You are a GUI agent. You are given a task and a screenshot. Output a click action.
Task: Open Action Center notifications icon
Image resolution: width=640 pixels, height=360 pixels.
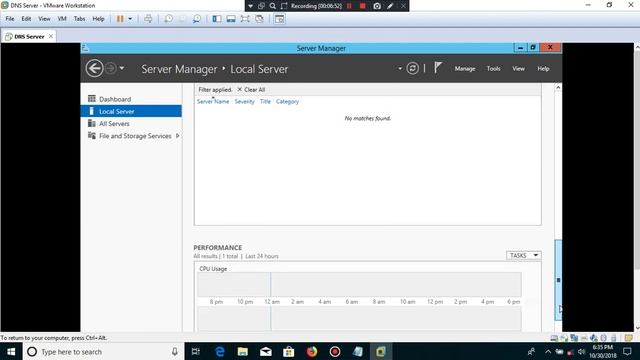627,351
